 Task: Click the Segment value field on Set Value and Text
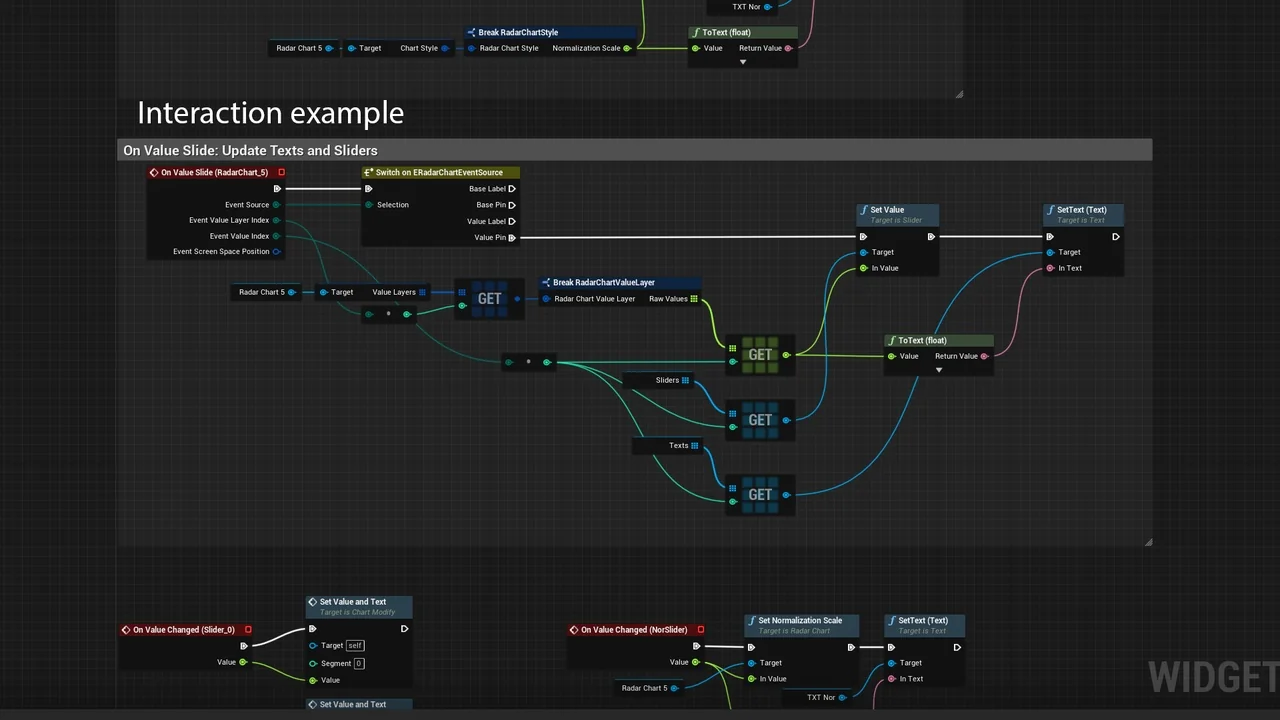[x=358, y=663]
